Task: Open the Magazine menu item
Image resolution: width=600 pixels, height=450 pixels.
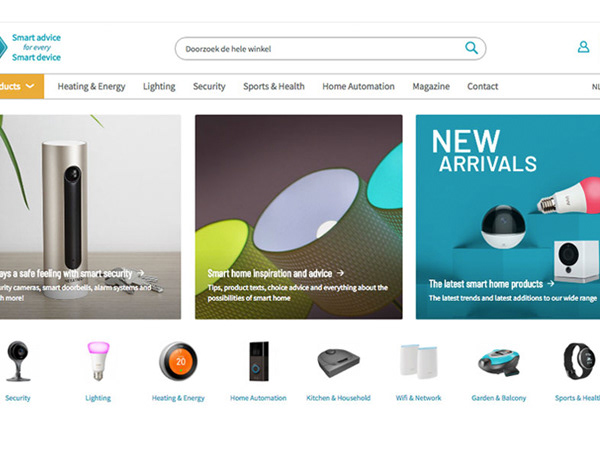Action: point(431,86)
